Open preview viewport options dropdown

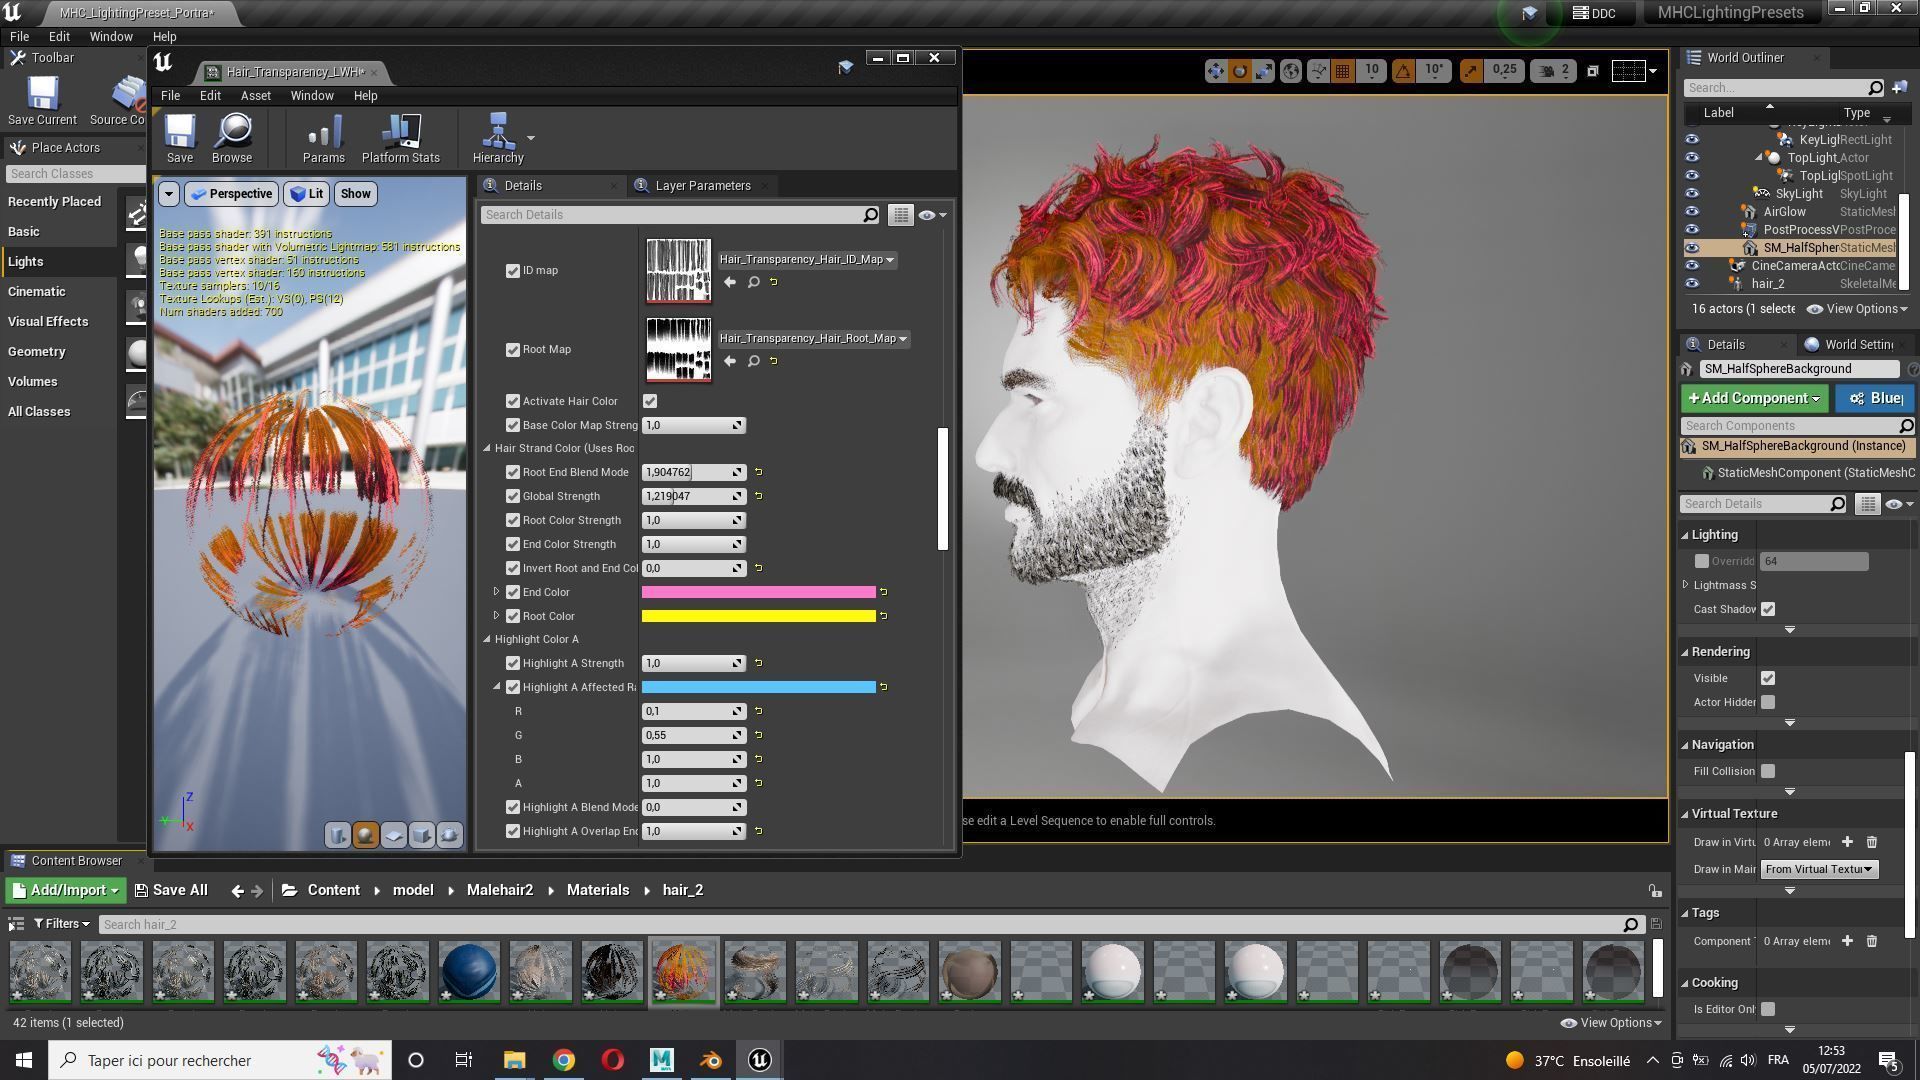[x=169, y=194]
